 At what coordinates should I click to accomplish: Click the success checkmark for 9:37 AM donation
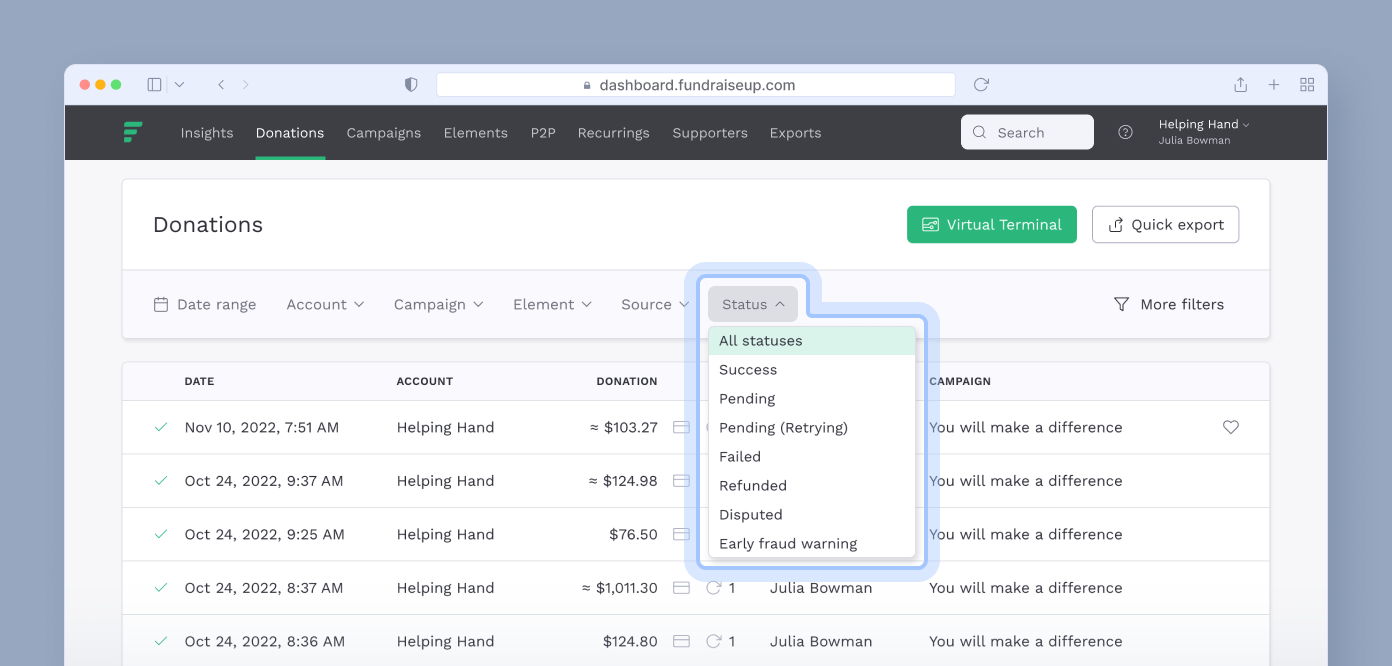click(x=160, y=481)
